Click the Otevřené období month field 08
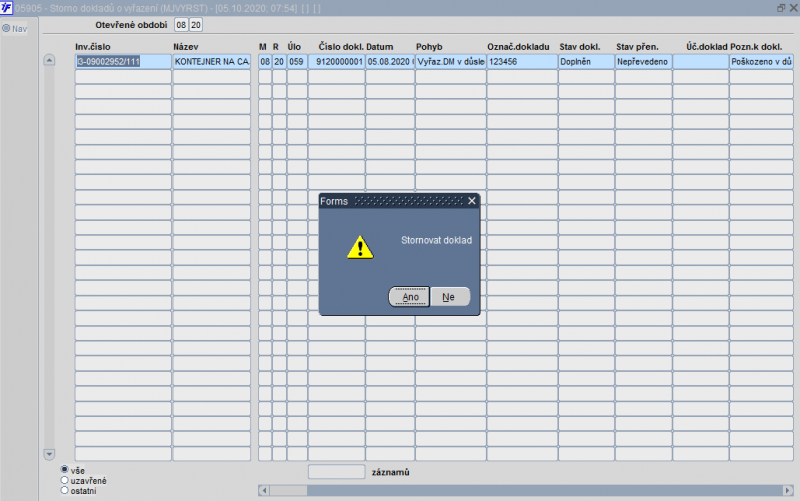Image resolution: width=800 pixels, height=501 pixels. coord(181,25)
